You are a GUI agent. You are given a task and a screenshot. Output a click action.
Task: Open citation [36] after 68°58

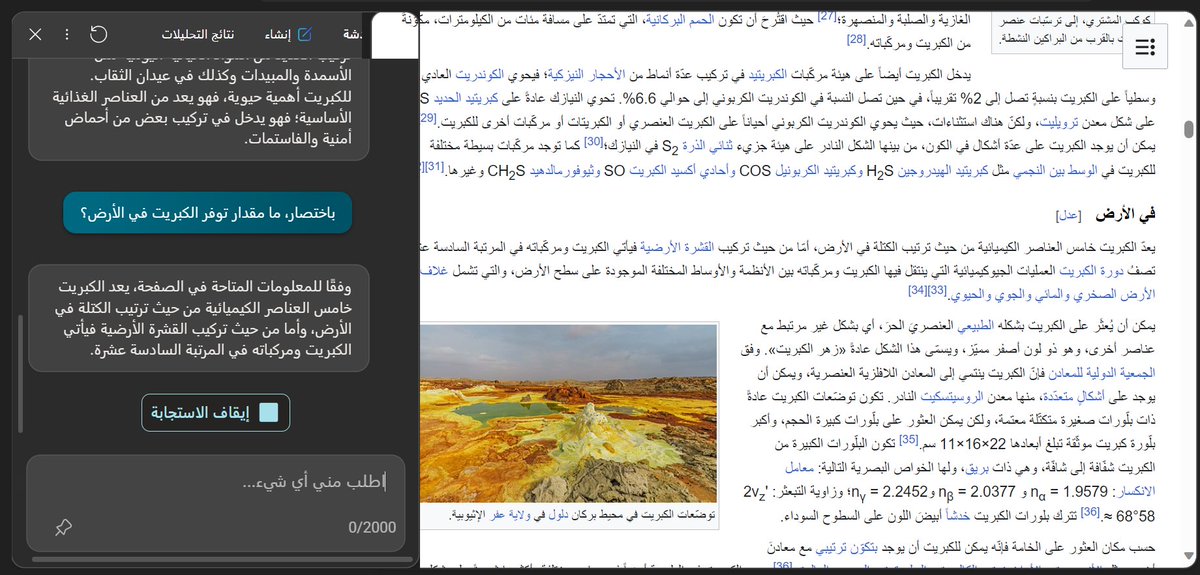[x=1090, y=511]
